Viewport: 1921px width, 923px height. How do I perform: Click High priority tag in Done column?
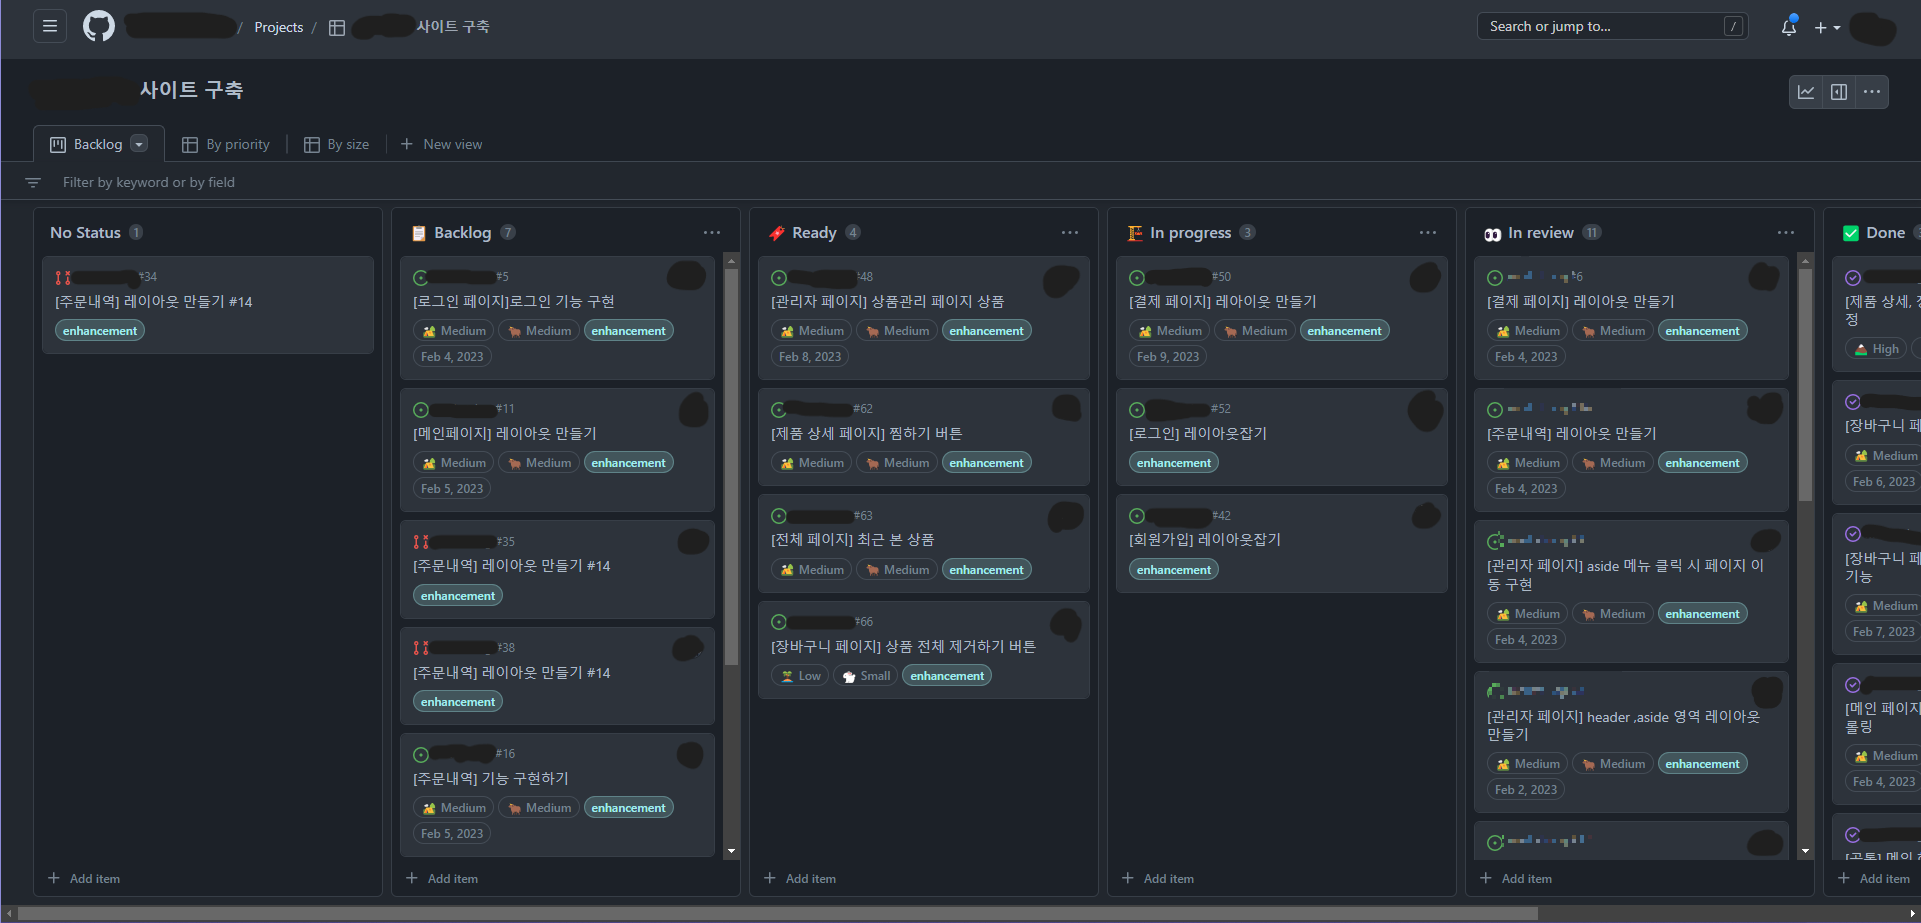pos(1876,349)
